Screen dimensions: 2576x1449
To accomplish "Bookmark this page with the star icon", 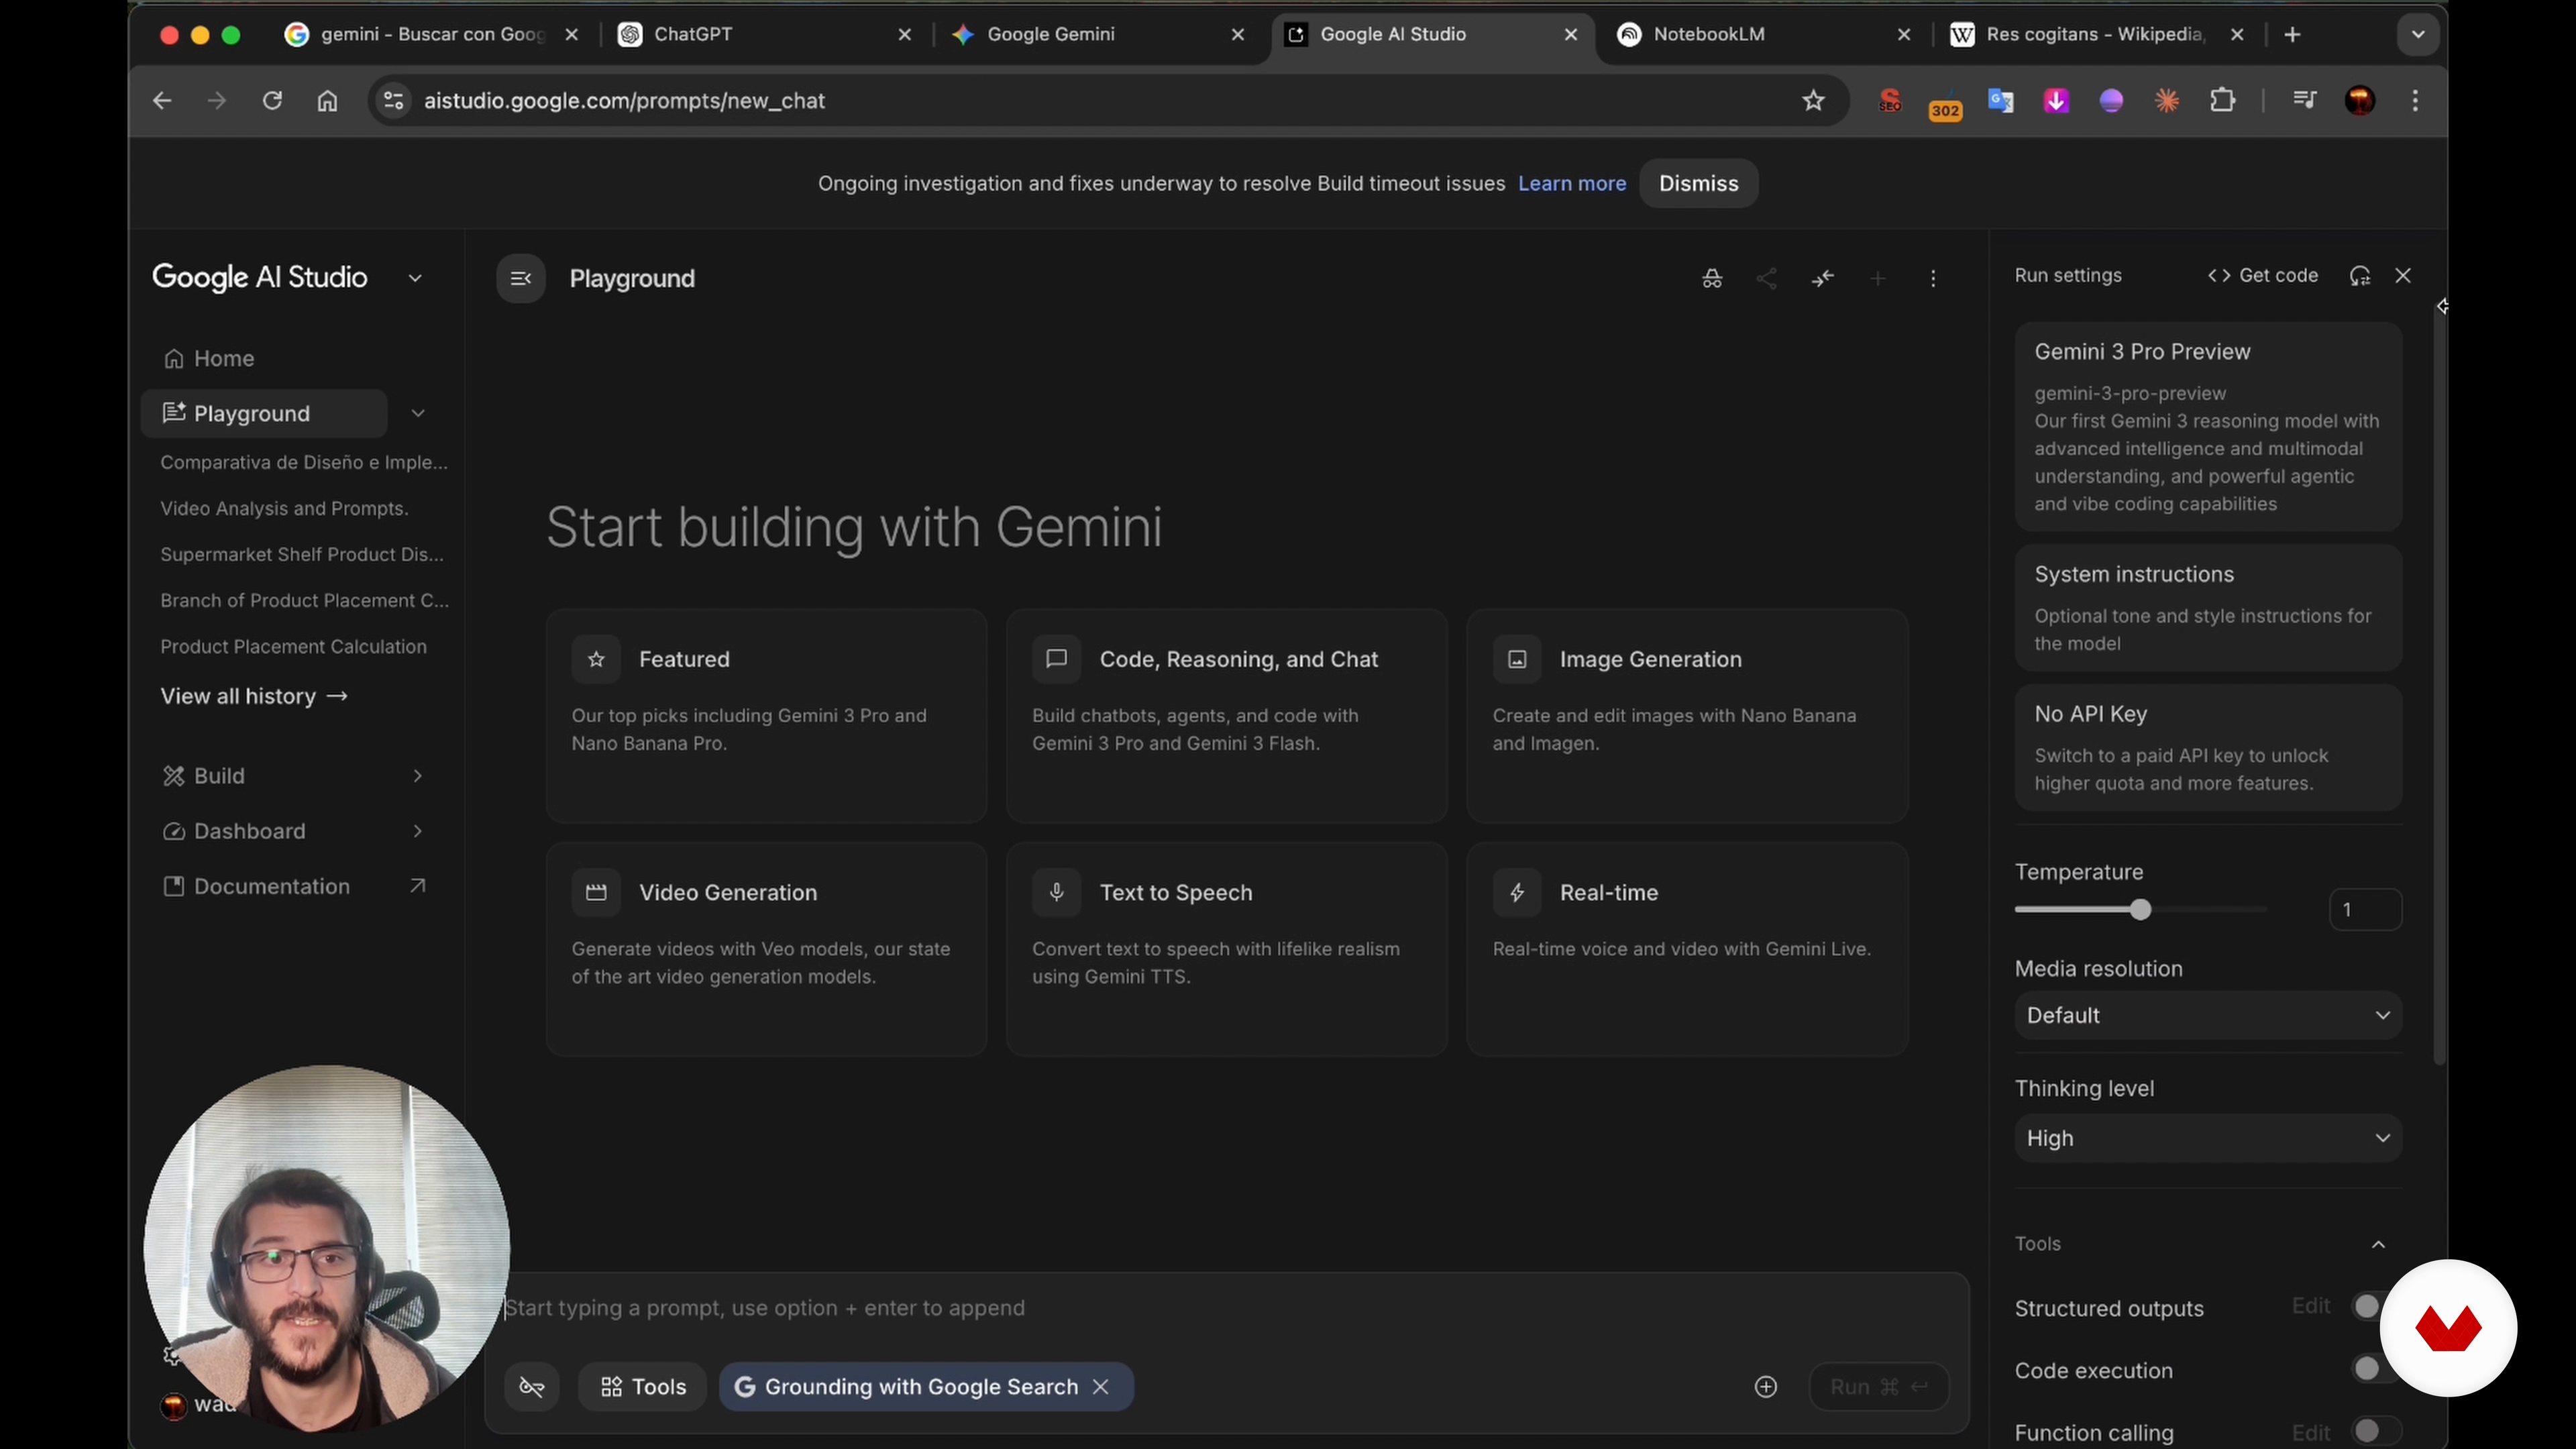I will tap(1813, 101).
